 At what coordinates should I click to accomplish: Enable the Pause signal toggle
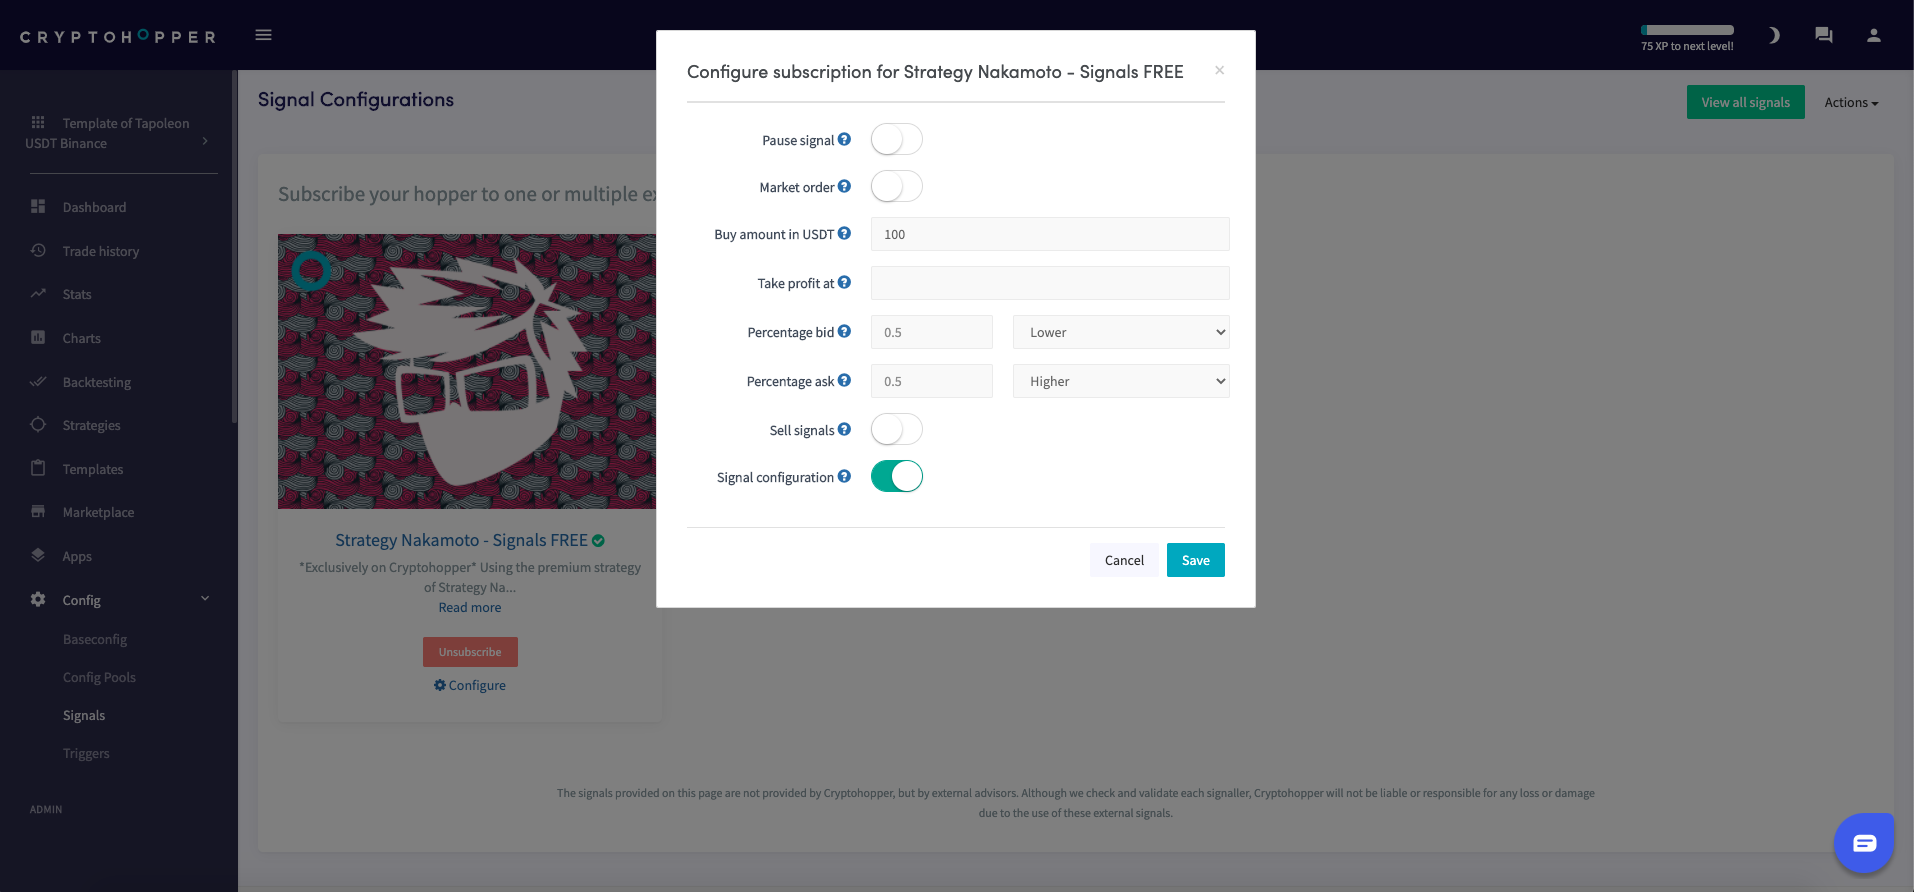tap(895, 139)
